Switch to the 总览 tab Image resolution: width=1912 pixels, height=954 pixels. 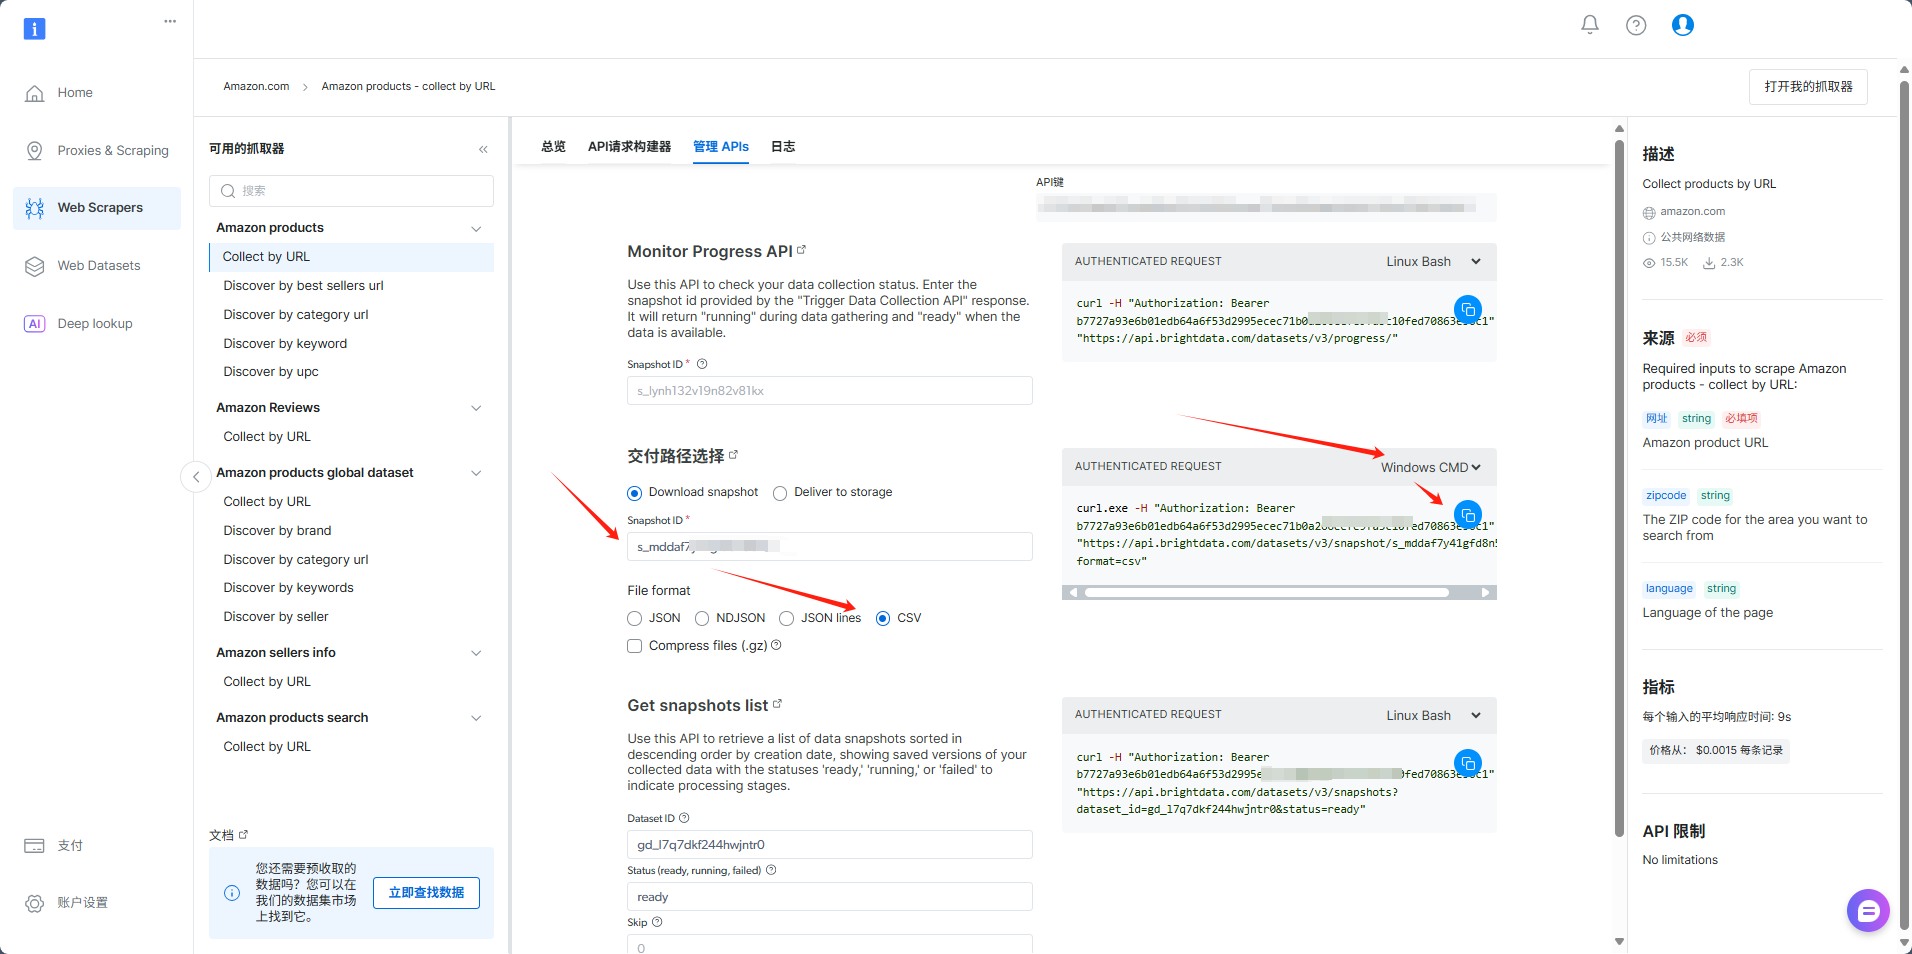[553, 147]
